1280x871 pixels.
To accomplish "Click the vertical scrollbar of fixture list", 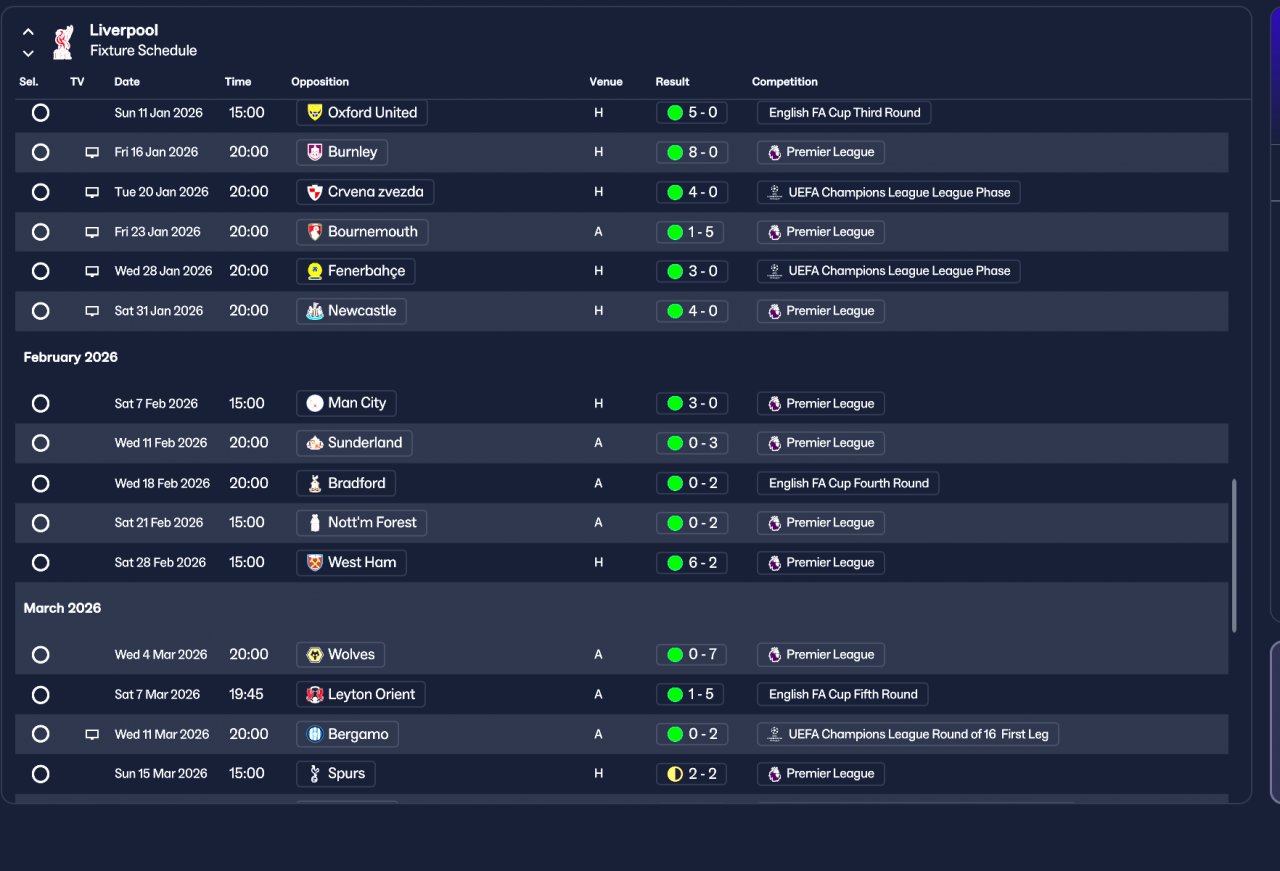I will pos(1234,555).
